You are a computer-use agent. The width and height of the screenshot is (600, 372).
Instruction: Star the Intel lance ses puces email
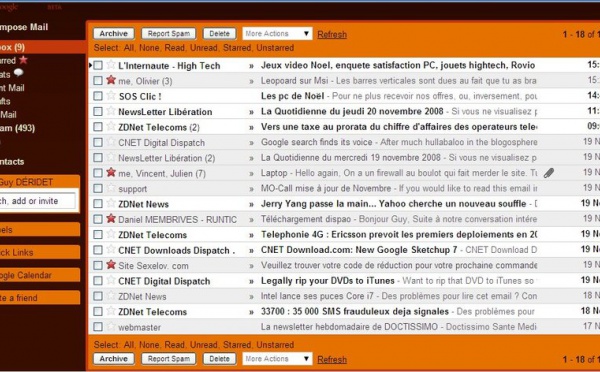[x=111, y=295]
